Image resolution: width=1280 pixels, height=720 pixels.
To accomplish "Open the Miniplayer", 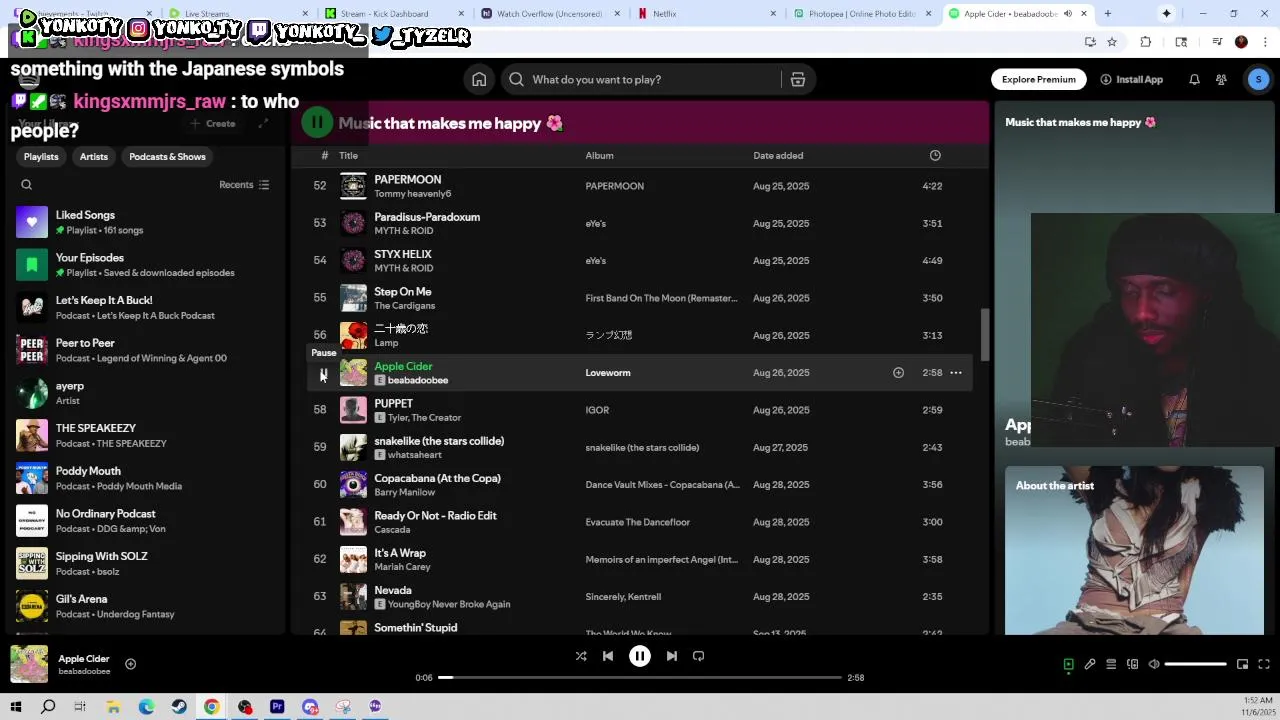I will coord(1242,664).
